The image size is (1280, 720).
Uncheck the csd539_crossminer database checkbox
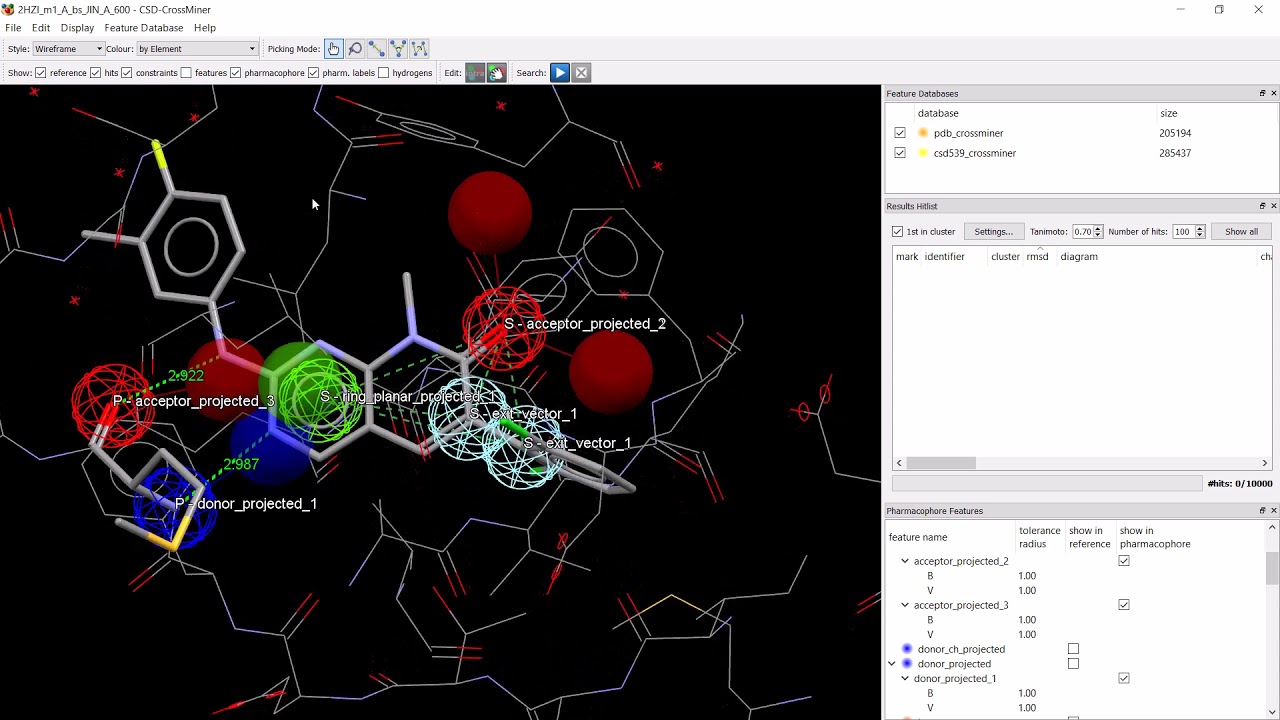[900, 153]
